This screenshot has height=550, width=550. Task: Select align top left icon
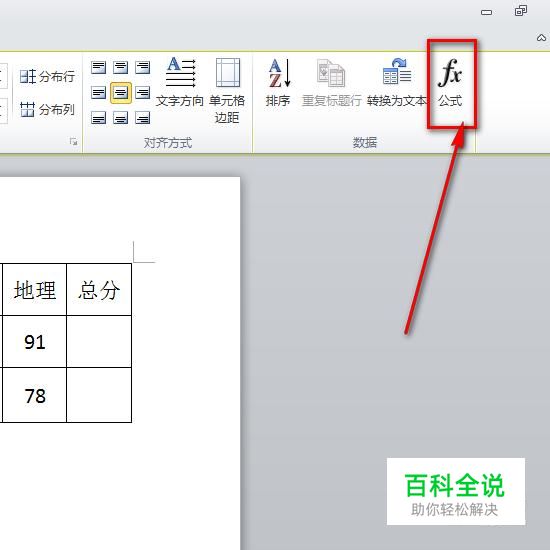[99, 67]
